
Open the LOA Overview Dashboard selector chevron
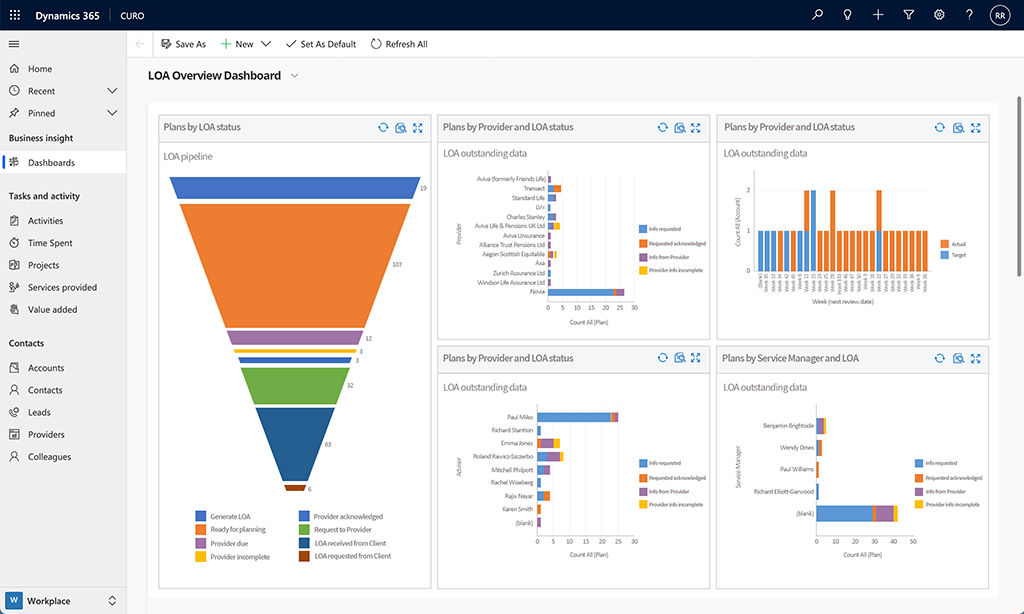coord(295,76)
